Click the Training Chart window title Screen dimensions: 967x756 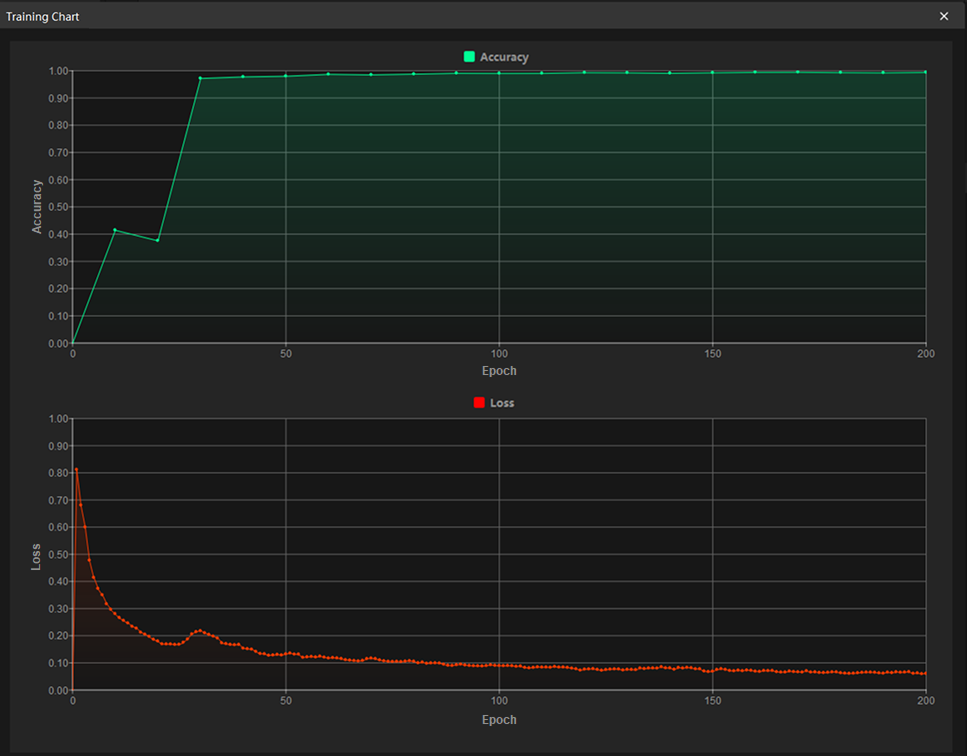(x=43, y=17)
